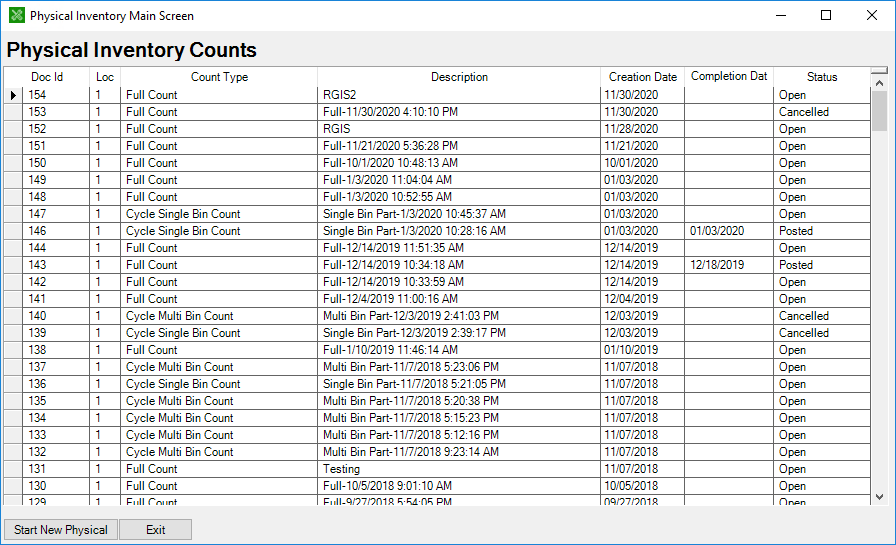Select description Single Bin Part-12/3/2019 2:39:17 PM
Screen dimensions: 896x545
(459, 333)
